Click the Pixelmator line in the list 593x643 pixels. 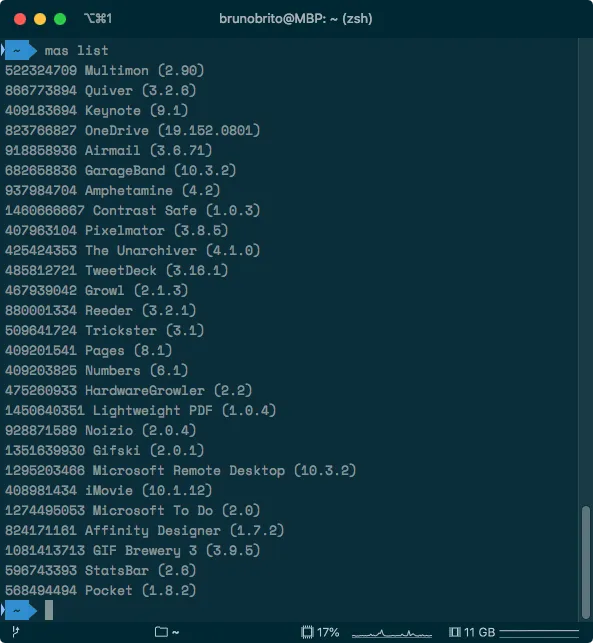pos(116,230)
